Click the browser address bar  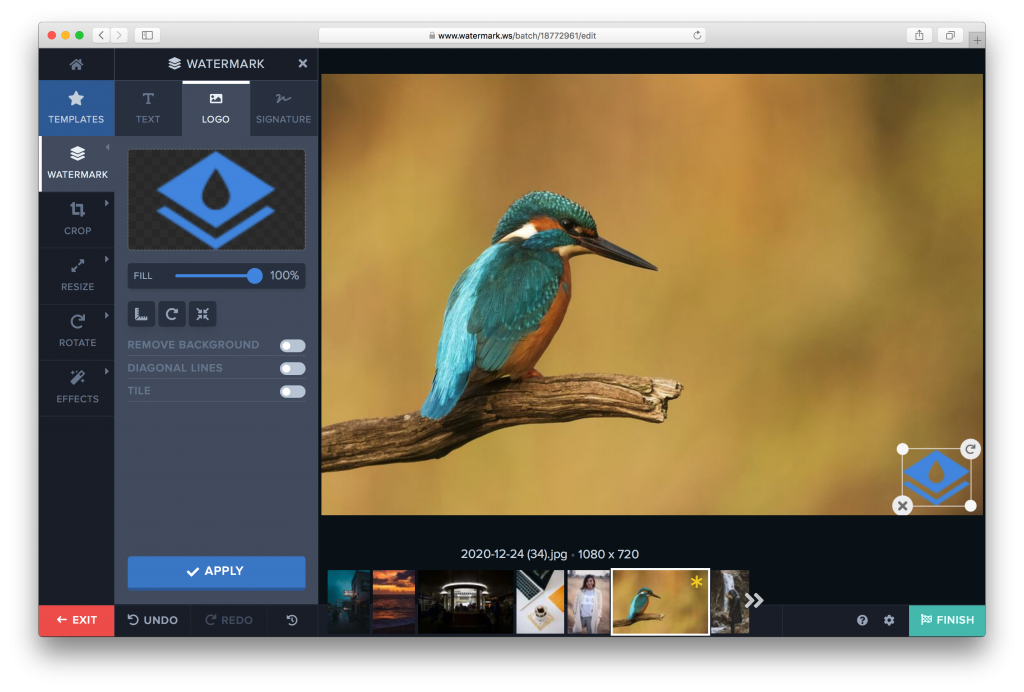pos(512,35)
